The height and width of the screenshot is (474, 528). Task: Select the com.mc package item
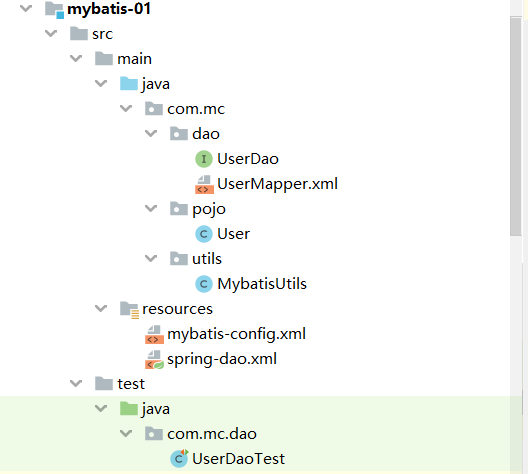(x=196, y=109)
